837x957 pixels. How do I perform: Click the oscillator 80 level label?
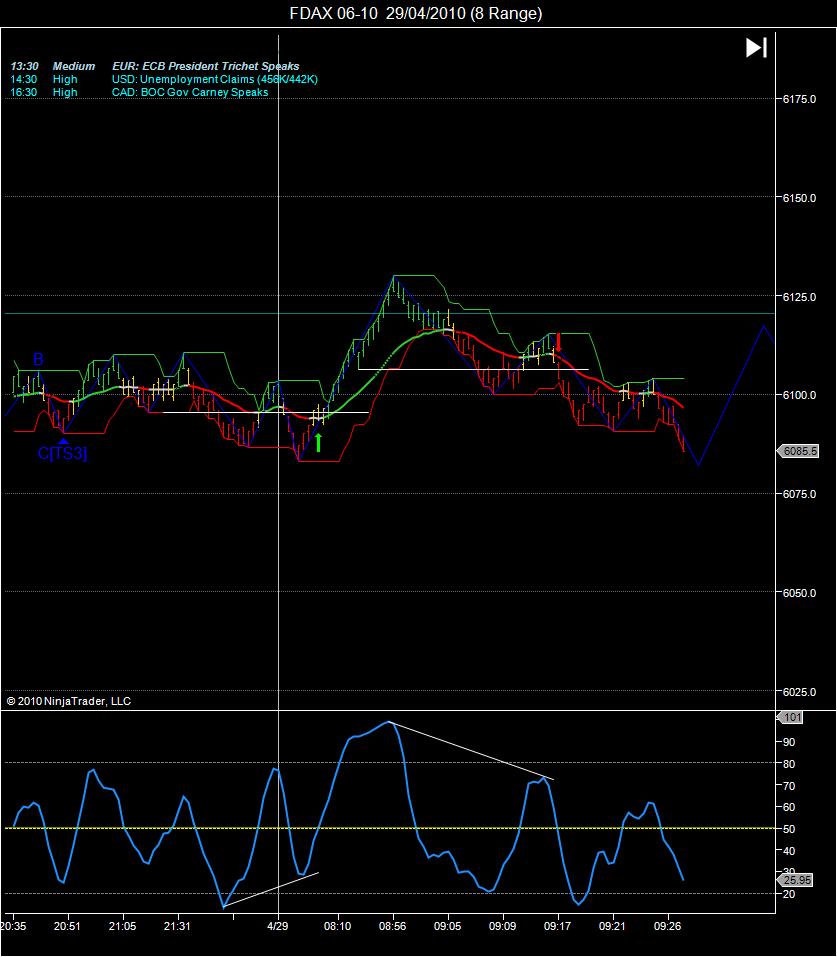coord(789,764)
